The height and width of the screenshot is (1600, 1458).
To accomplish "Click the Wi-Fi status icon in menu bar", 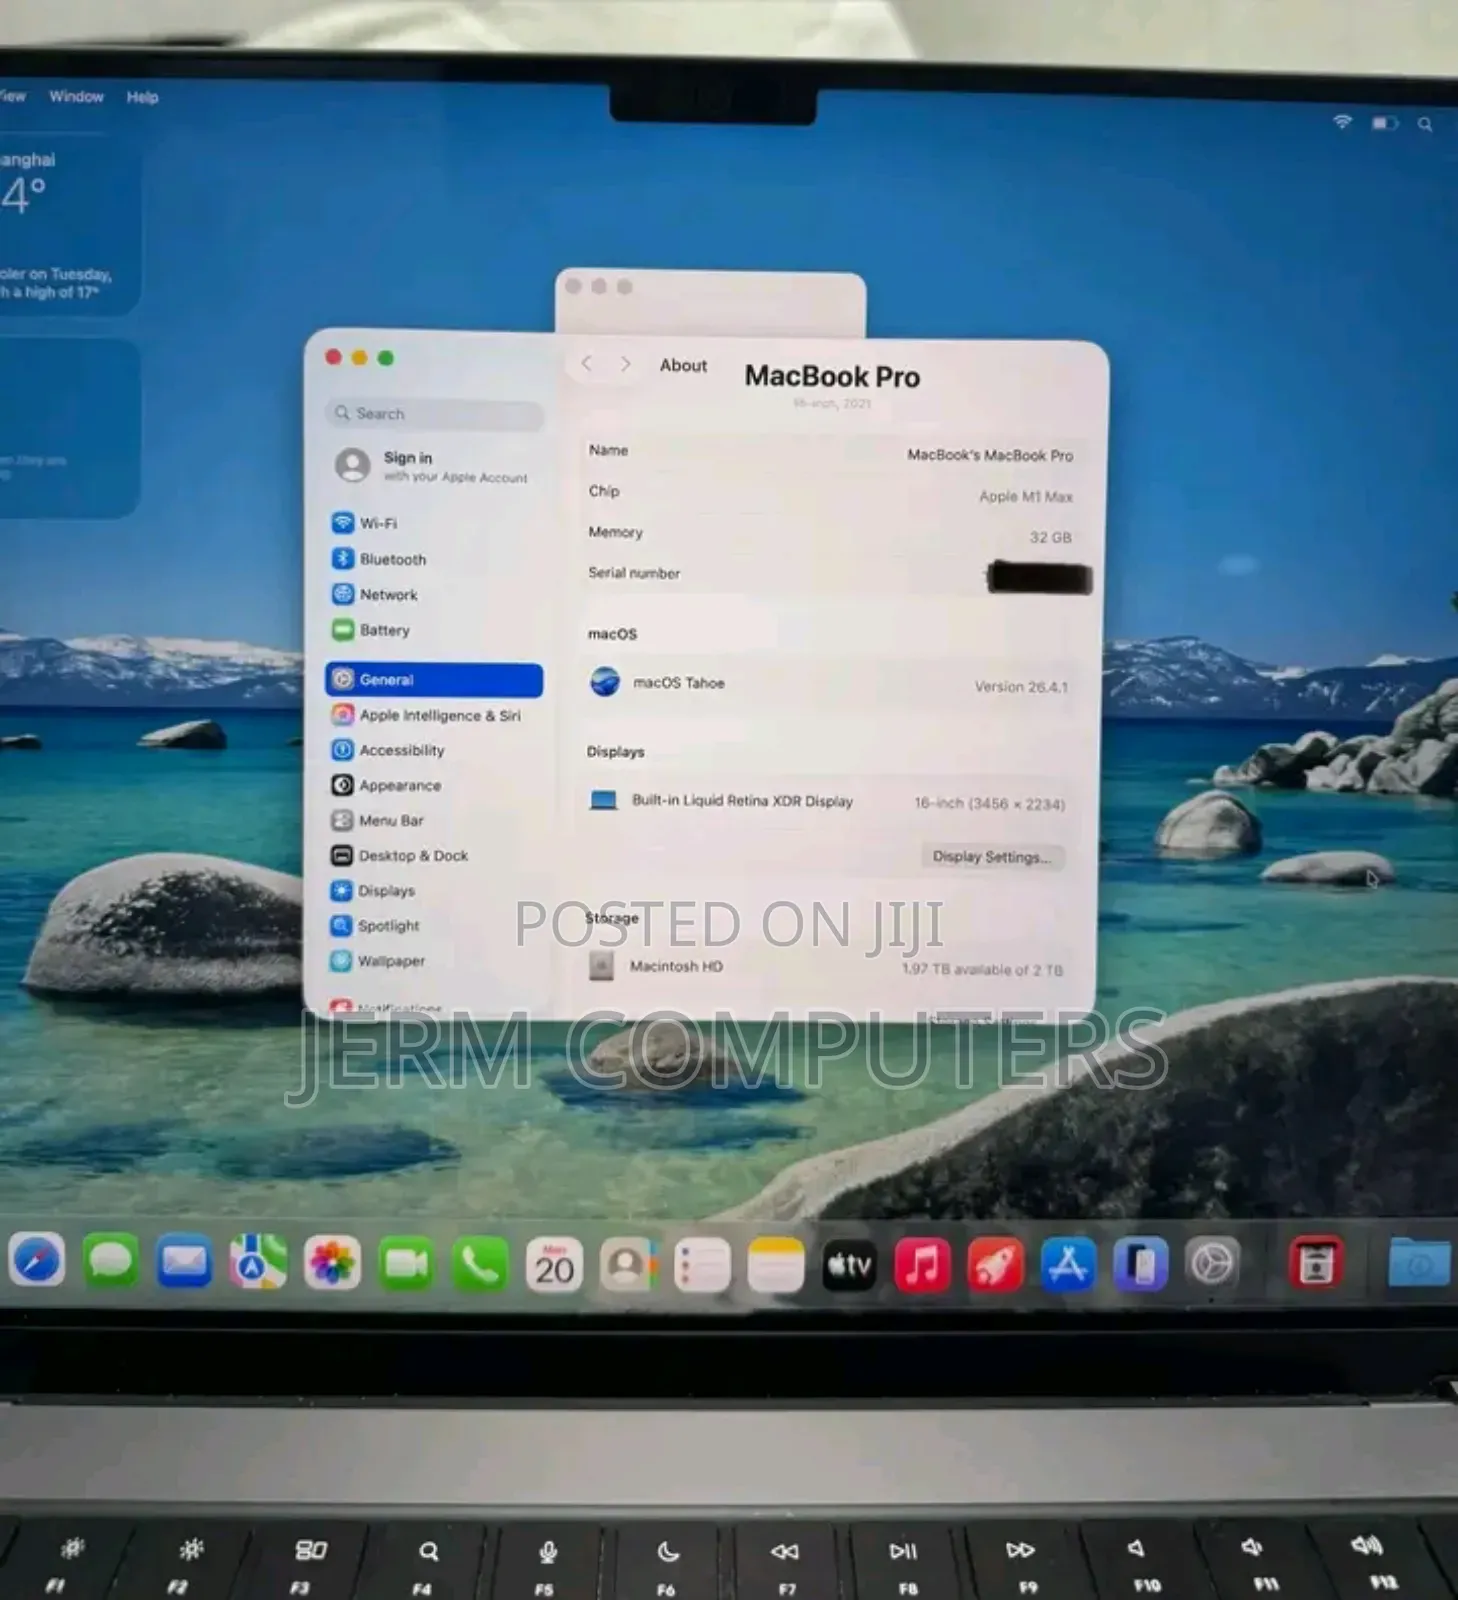I will coord(1342,122).
